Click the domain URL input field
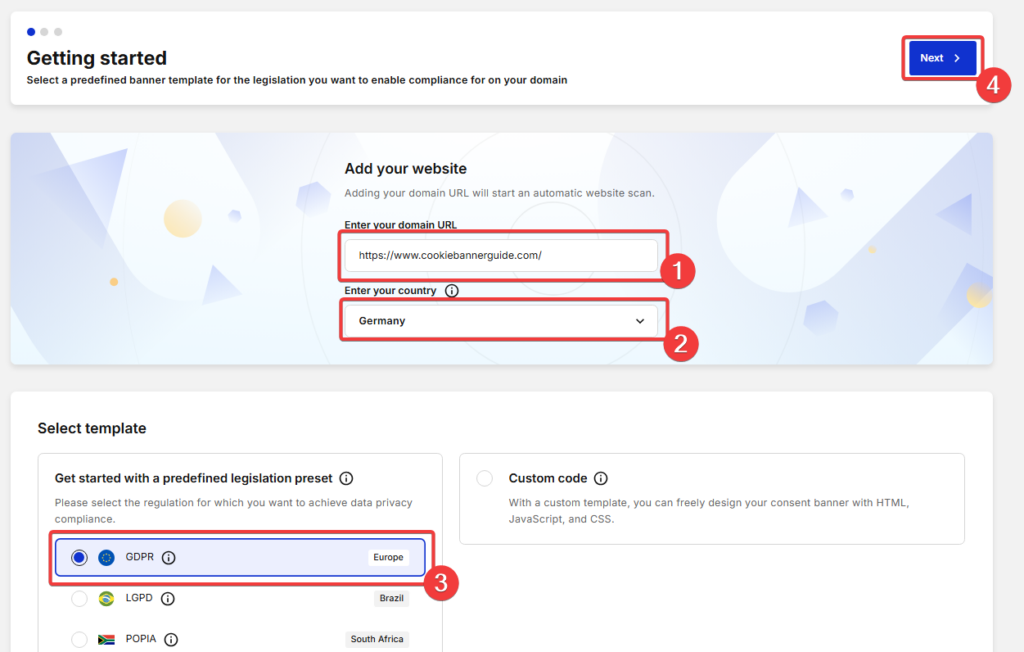The image size is (1024, 652). (500, 256)
